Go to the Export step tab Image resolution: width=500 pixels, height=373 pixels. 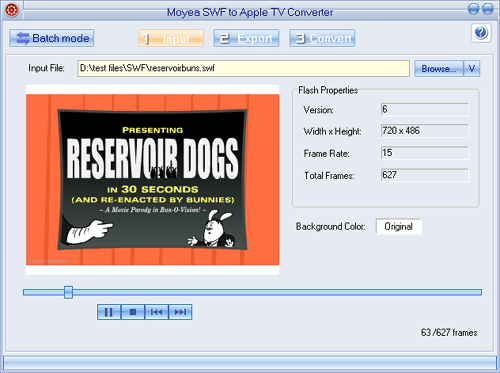click(x=246, y=38)
